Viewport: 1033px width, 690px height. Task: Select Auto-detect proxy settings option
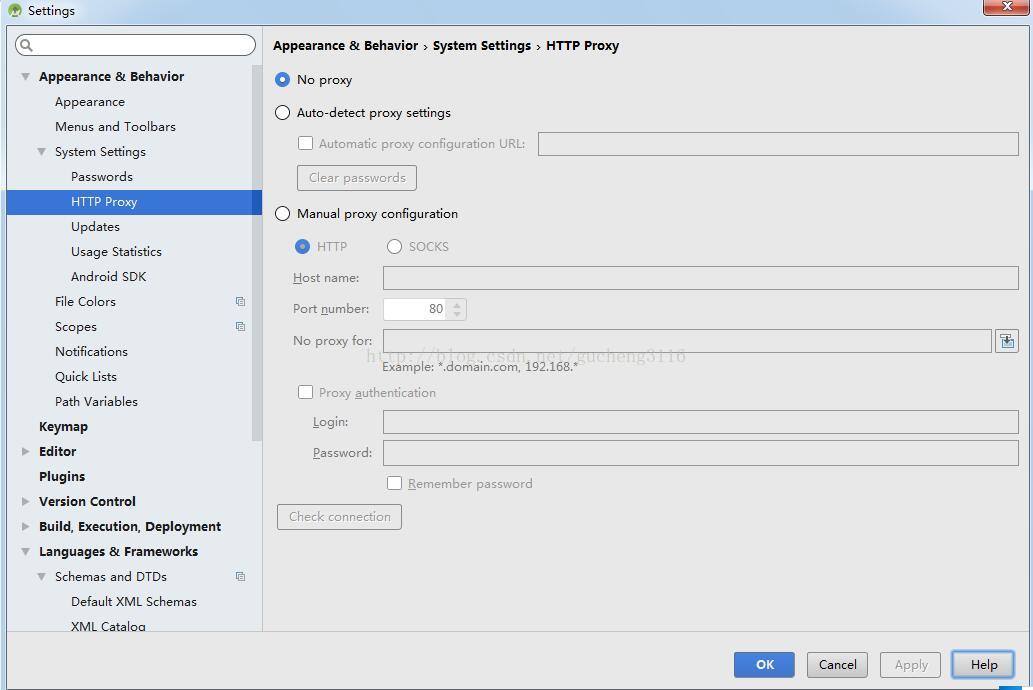pos(283,113)
